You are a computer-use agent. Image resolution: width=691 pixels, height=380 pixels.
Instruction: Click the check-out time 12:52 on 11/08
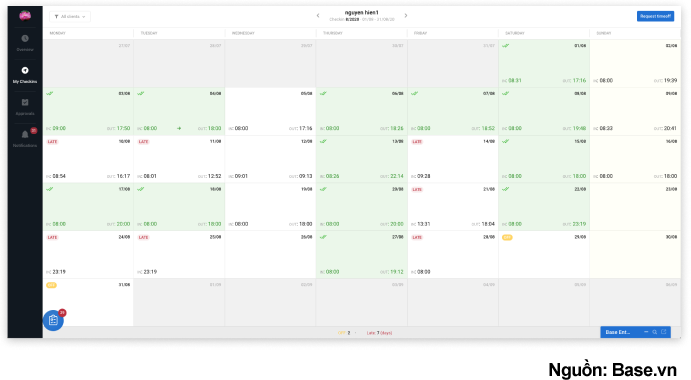pos(215,176)
